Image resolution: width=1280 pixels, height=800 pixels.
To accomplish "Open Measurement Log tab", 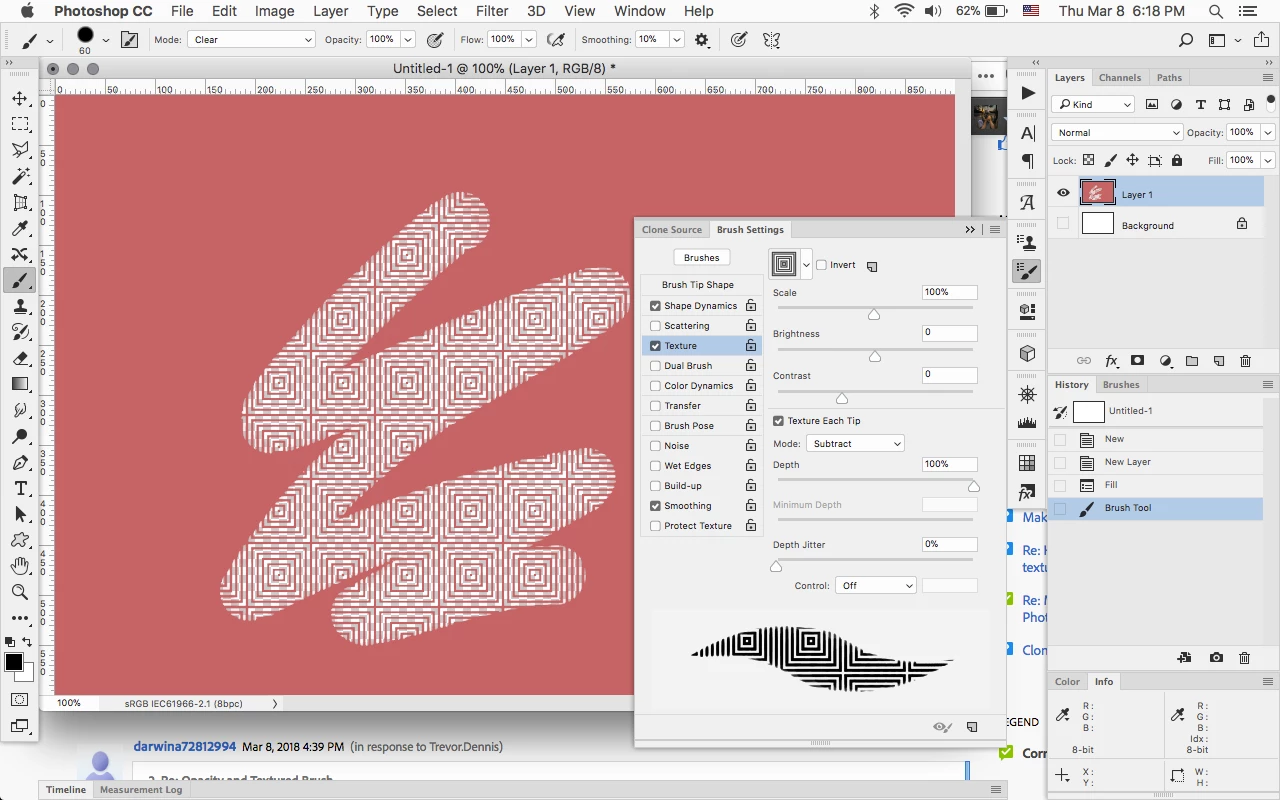I will click(x=141, y=789).
